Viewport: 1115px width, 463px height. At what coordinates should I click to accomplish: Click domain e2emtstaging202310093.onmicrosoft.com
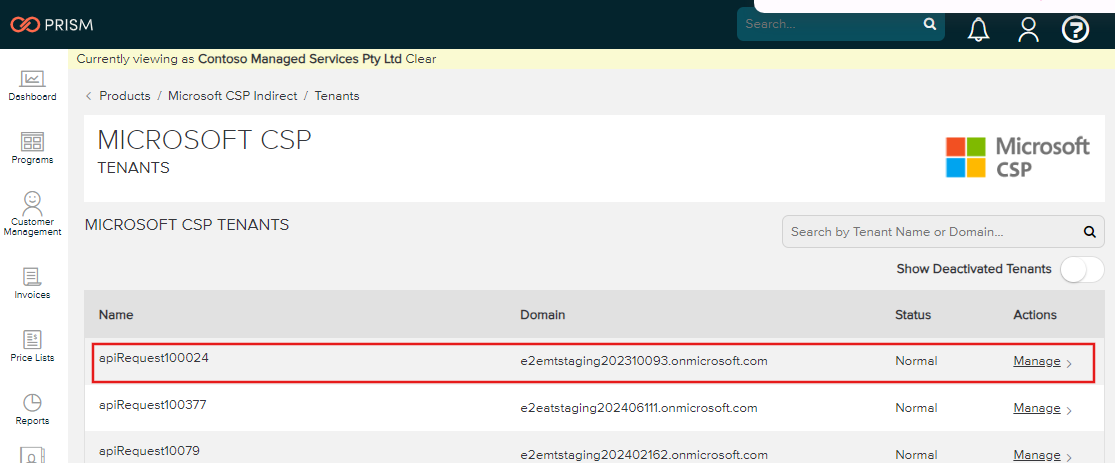click(644, 361)
